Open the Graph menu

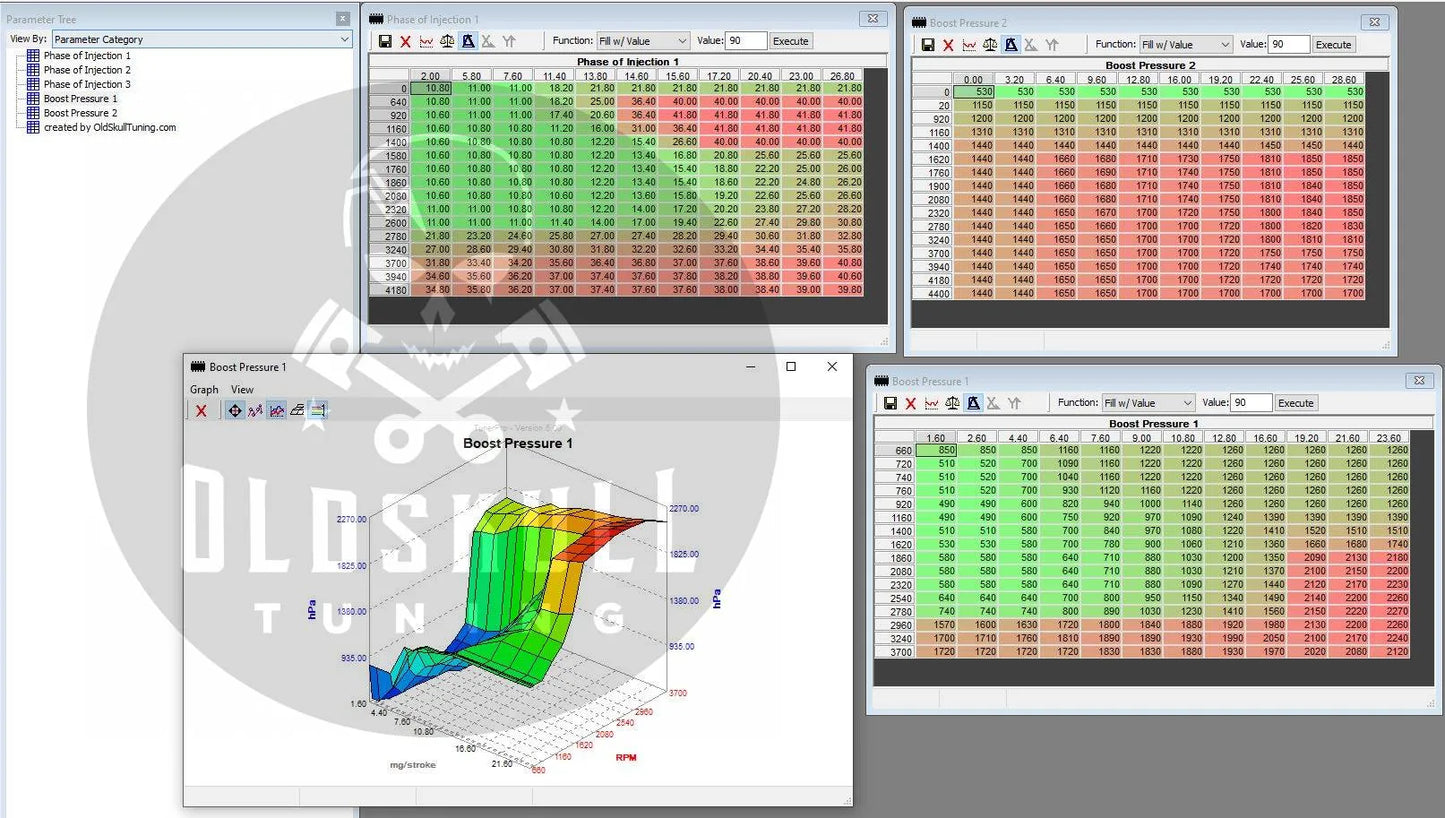click(x=204, y=389)
